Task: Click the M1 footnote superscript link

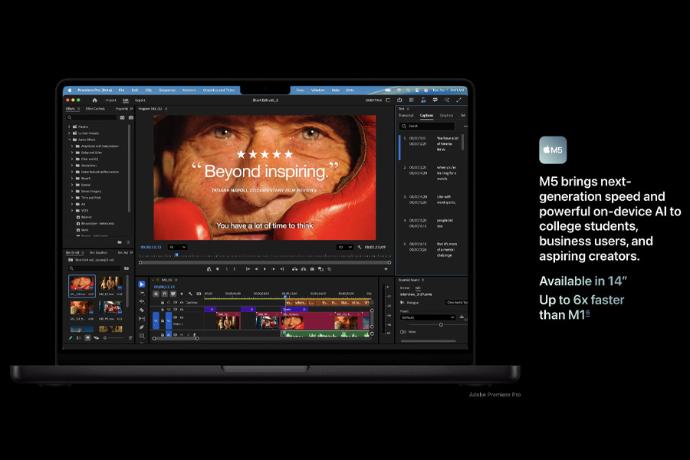Action: click(587, 314)
